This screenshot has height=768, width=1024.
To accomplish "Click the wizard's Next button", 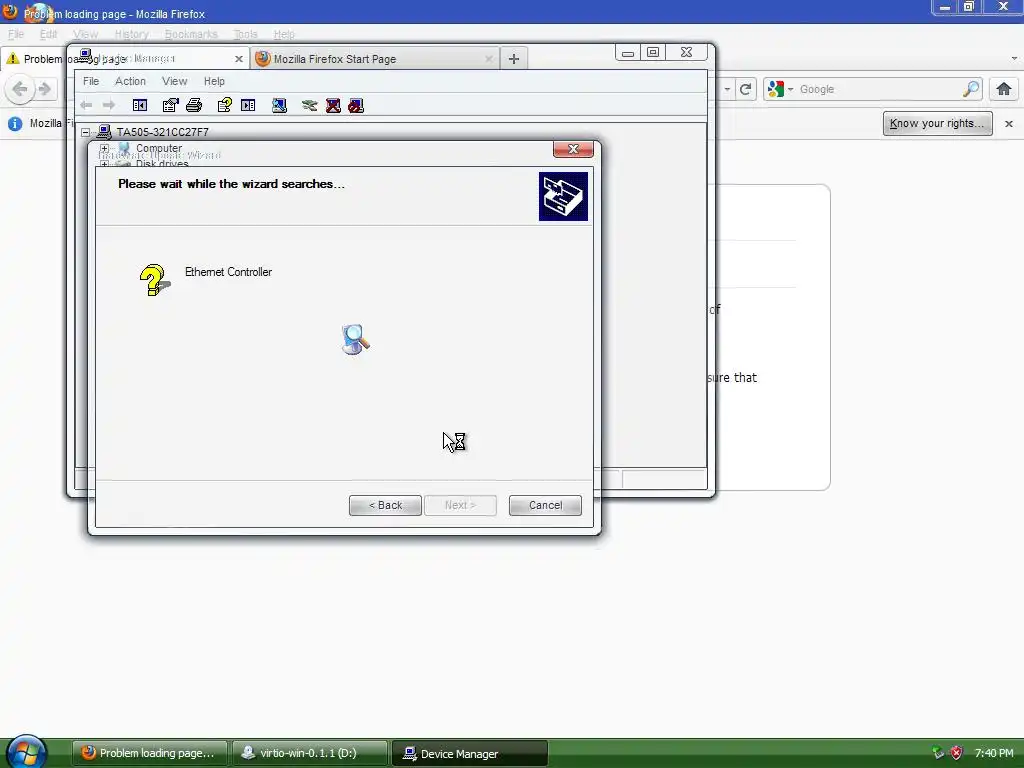I will tap(460, 505).
